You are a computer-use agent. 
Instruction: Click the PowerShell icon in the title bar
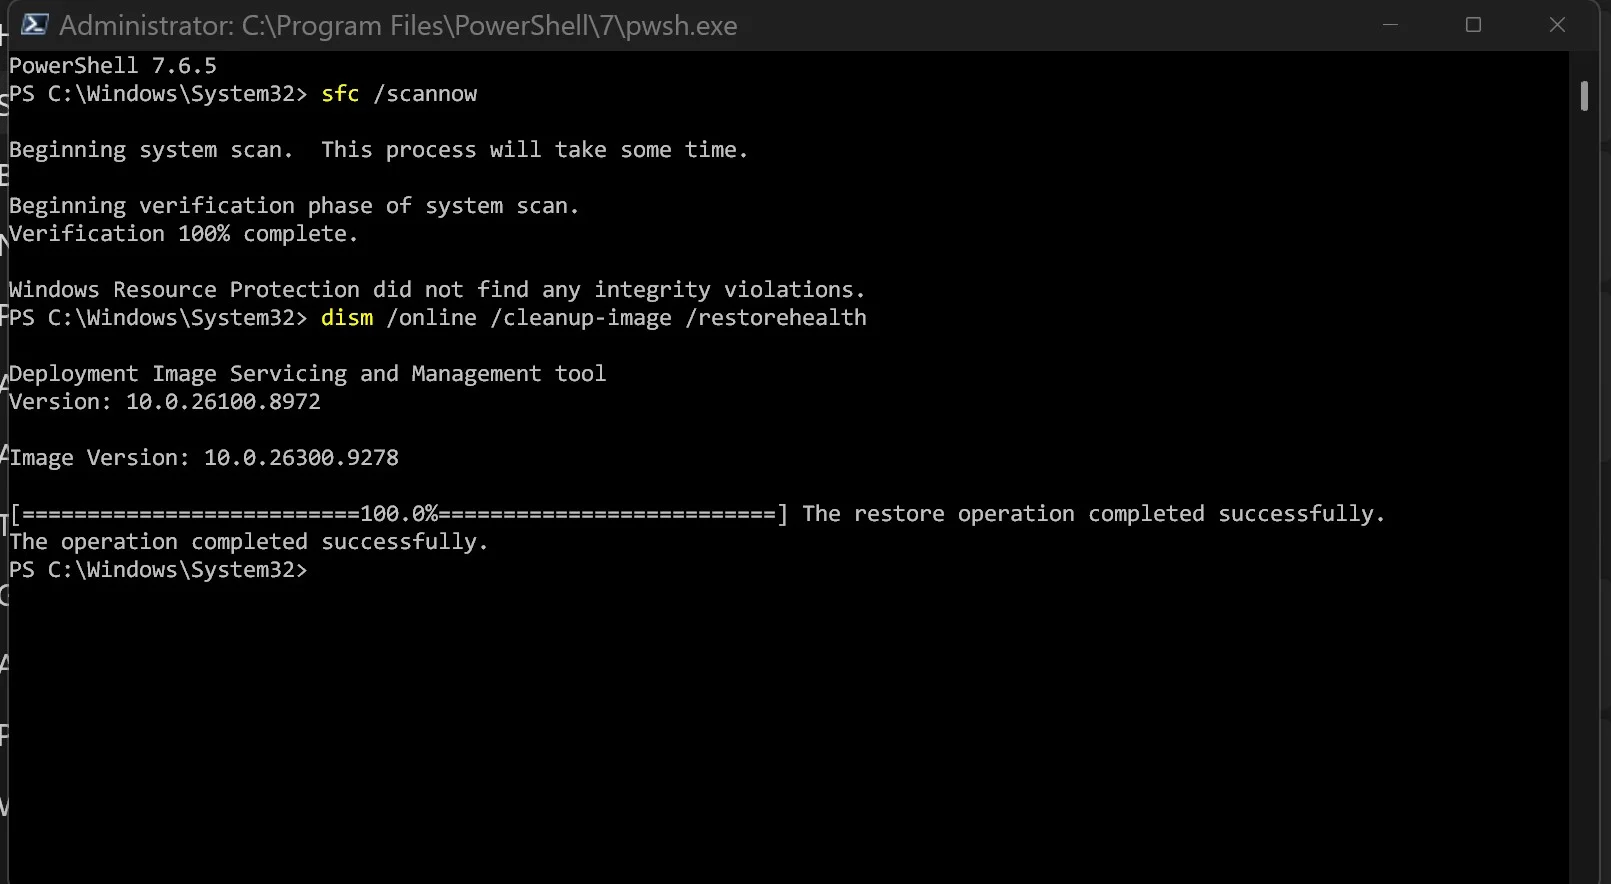point(35,24)
